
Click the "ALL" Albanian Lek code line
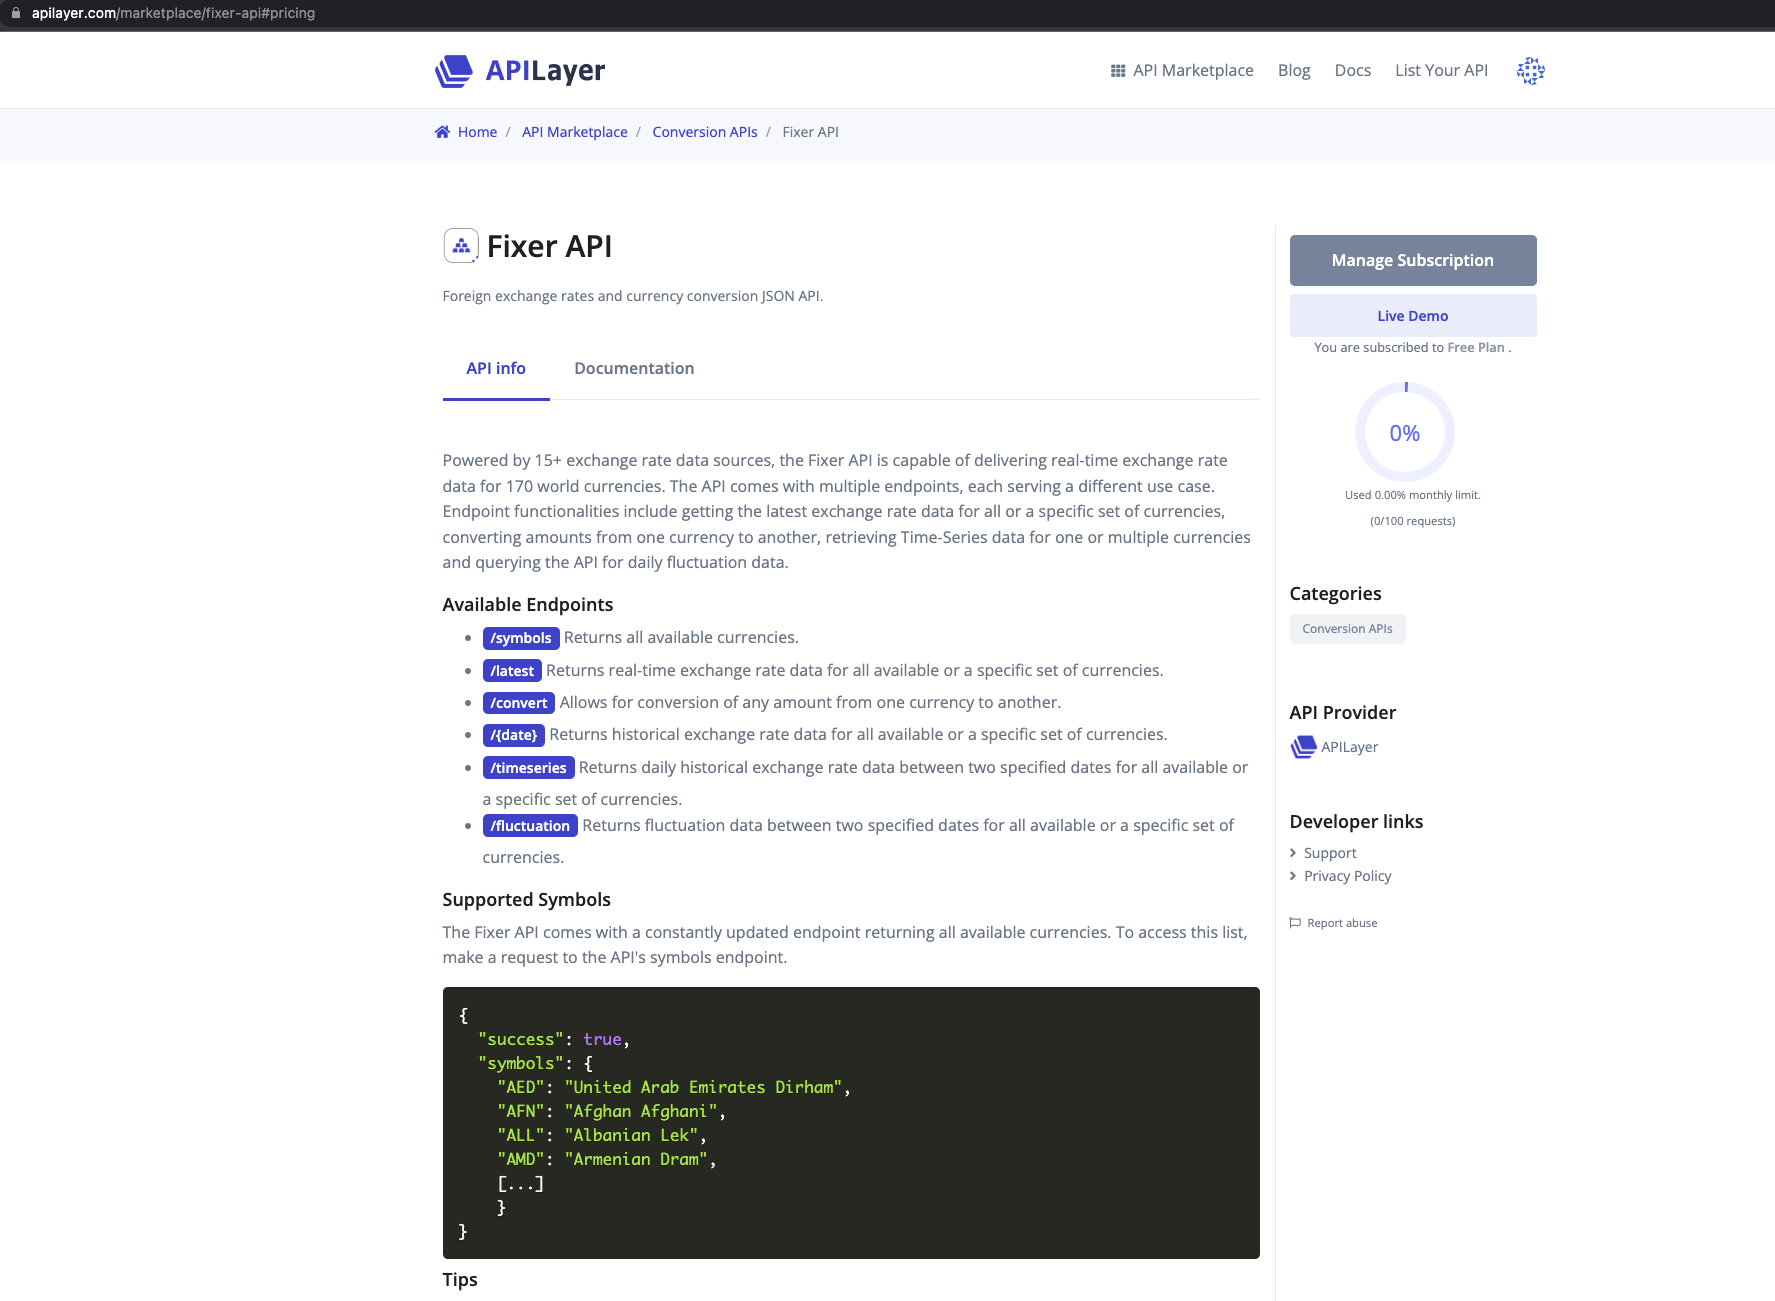[x=601, y=1135]
